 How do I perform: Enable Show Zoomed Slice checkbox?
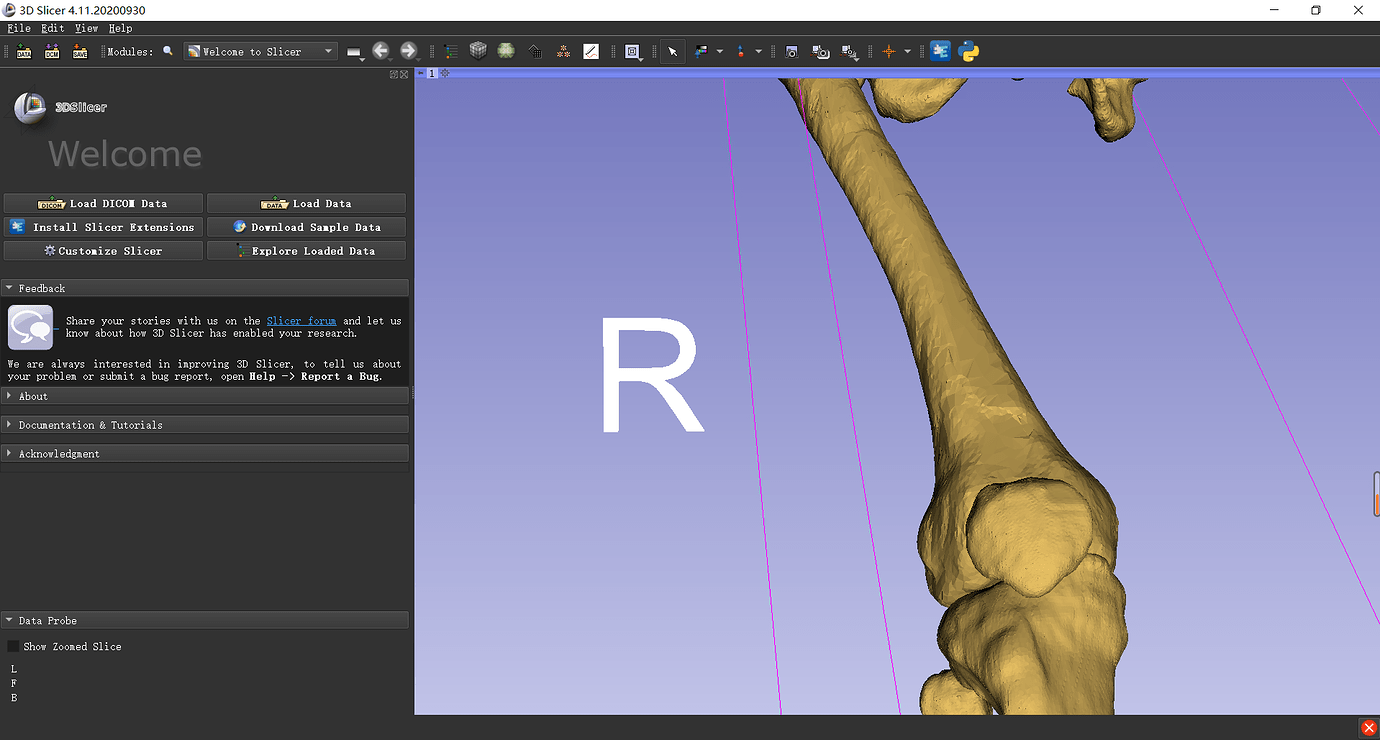13,647
